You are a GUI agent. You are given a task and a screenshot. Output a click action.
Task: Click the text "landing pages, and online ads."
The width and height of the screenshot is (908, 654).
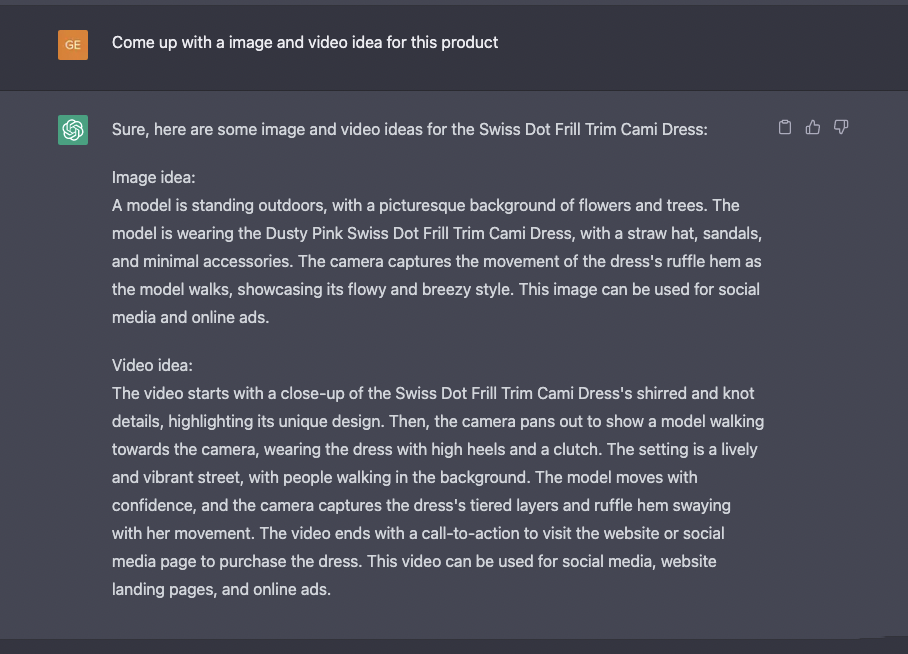pyautogui.click(x=221, y=590)
